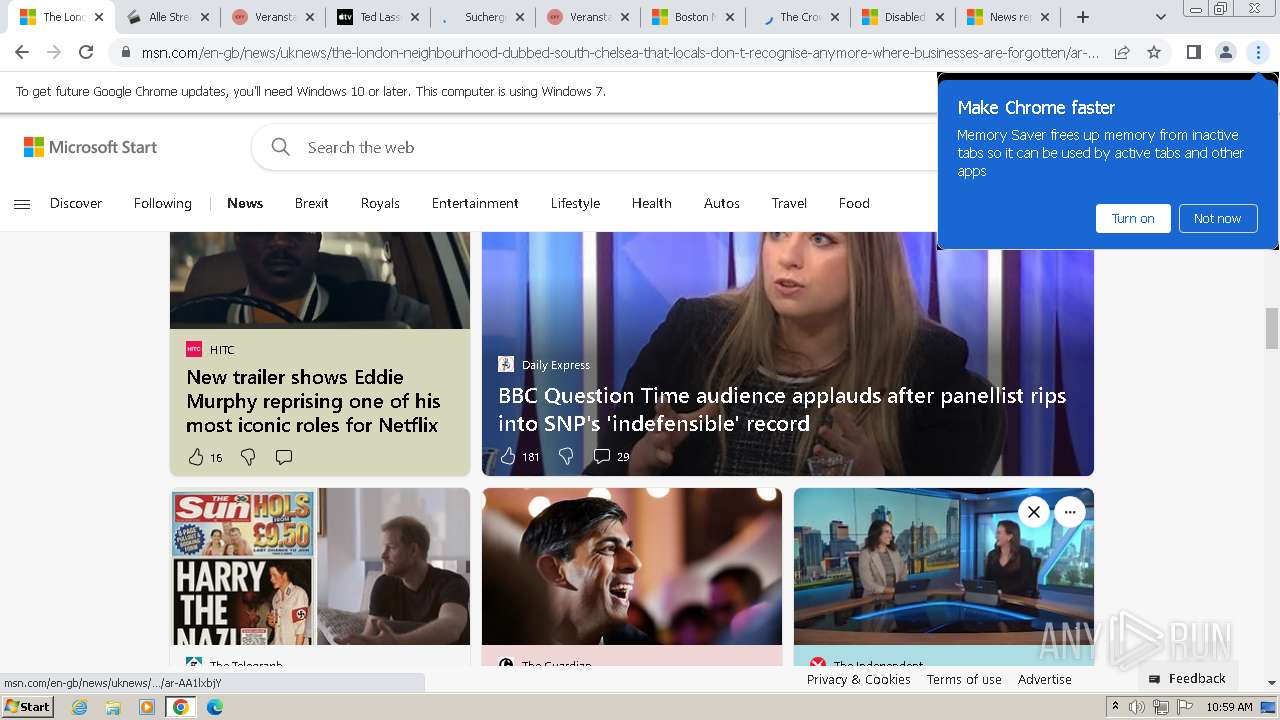Open the Health category
The image size is (1280, 720).
coord(651,203)
